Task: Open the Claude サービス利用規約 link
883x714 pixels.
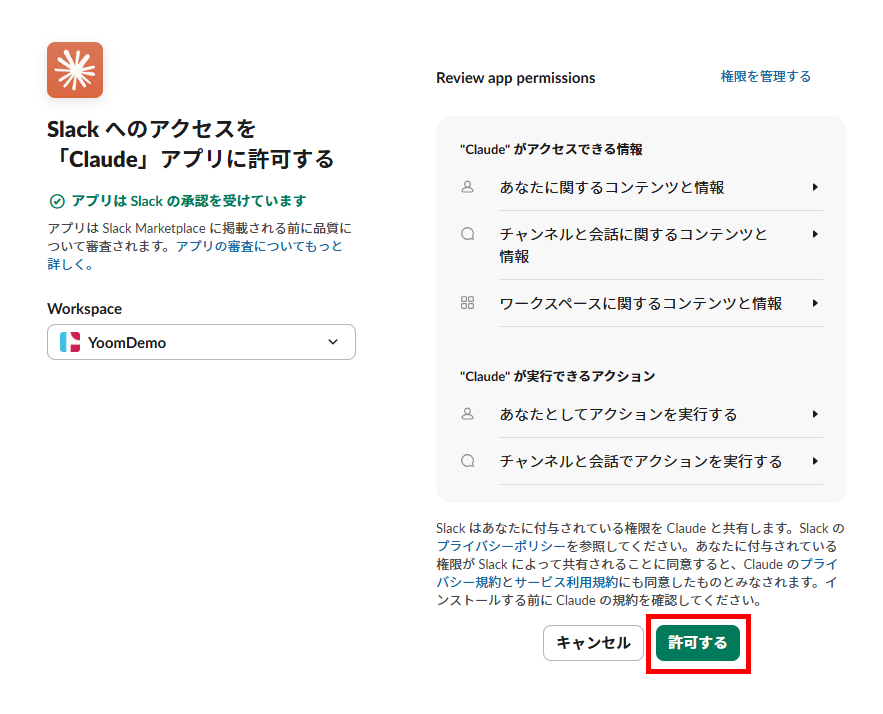Action: 566,582
